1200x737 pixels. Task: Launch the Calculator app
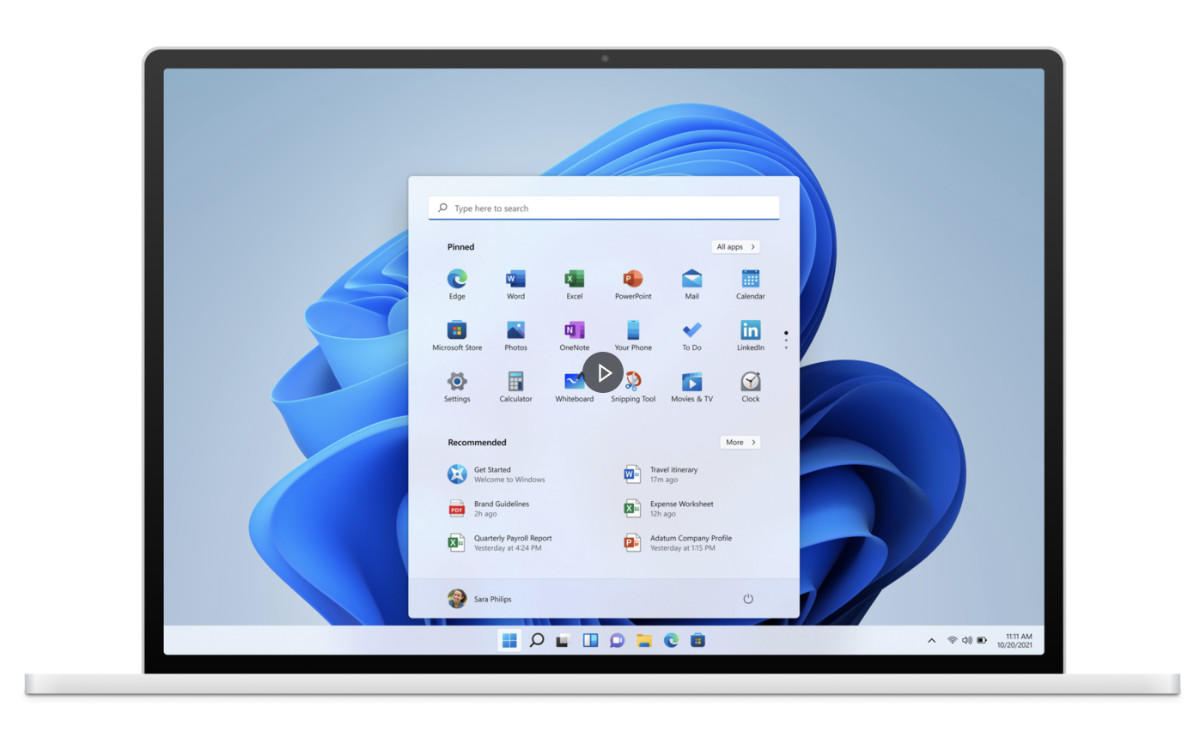click(515, 386)
